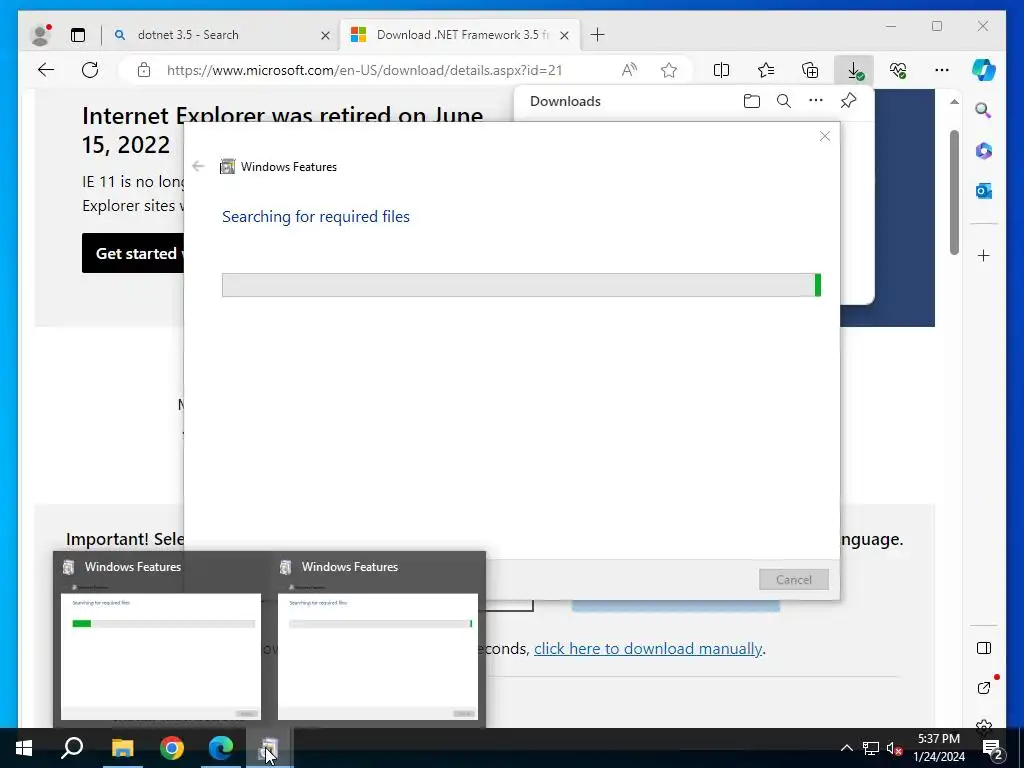Open the Favorites list
Screen dimensions: 1024x768
pos(766,70)
